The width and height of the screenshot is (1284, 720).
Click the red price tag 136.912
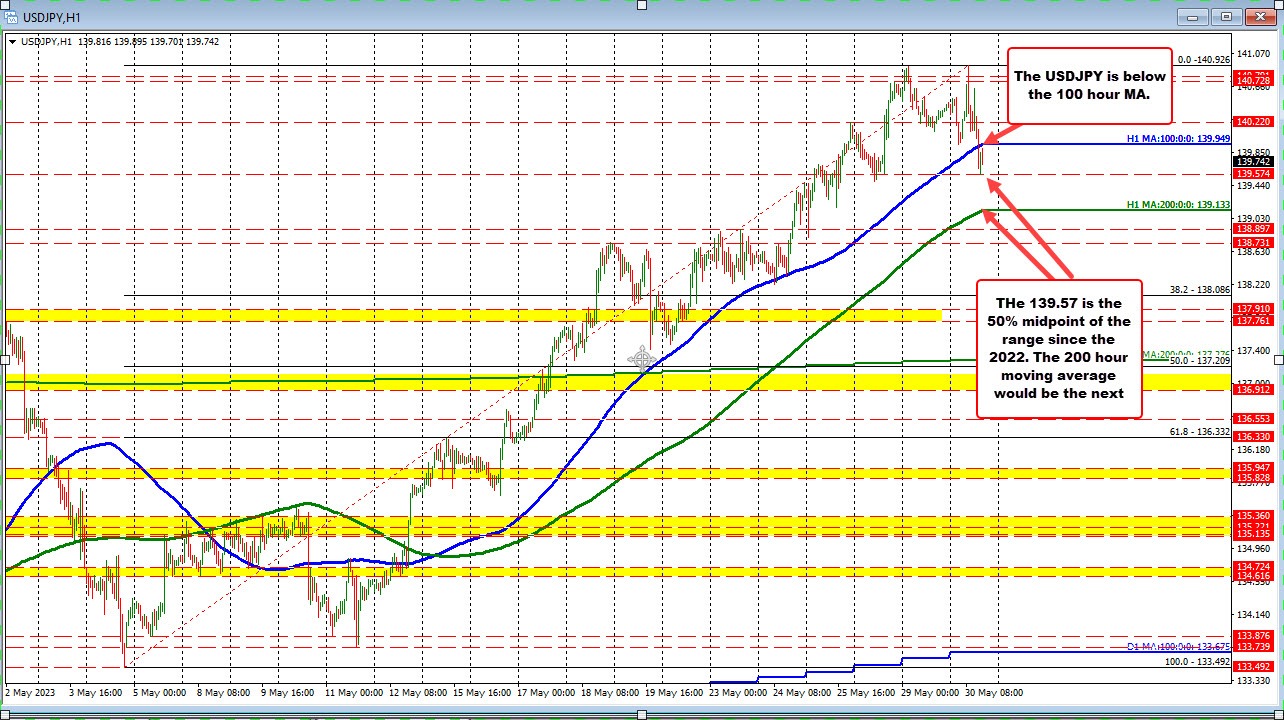(1253, 389)
